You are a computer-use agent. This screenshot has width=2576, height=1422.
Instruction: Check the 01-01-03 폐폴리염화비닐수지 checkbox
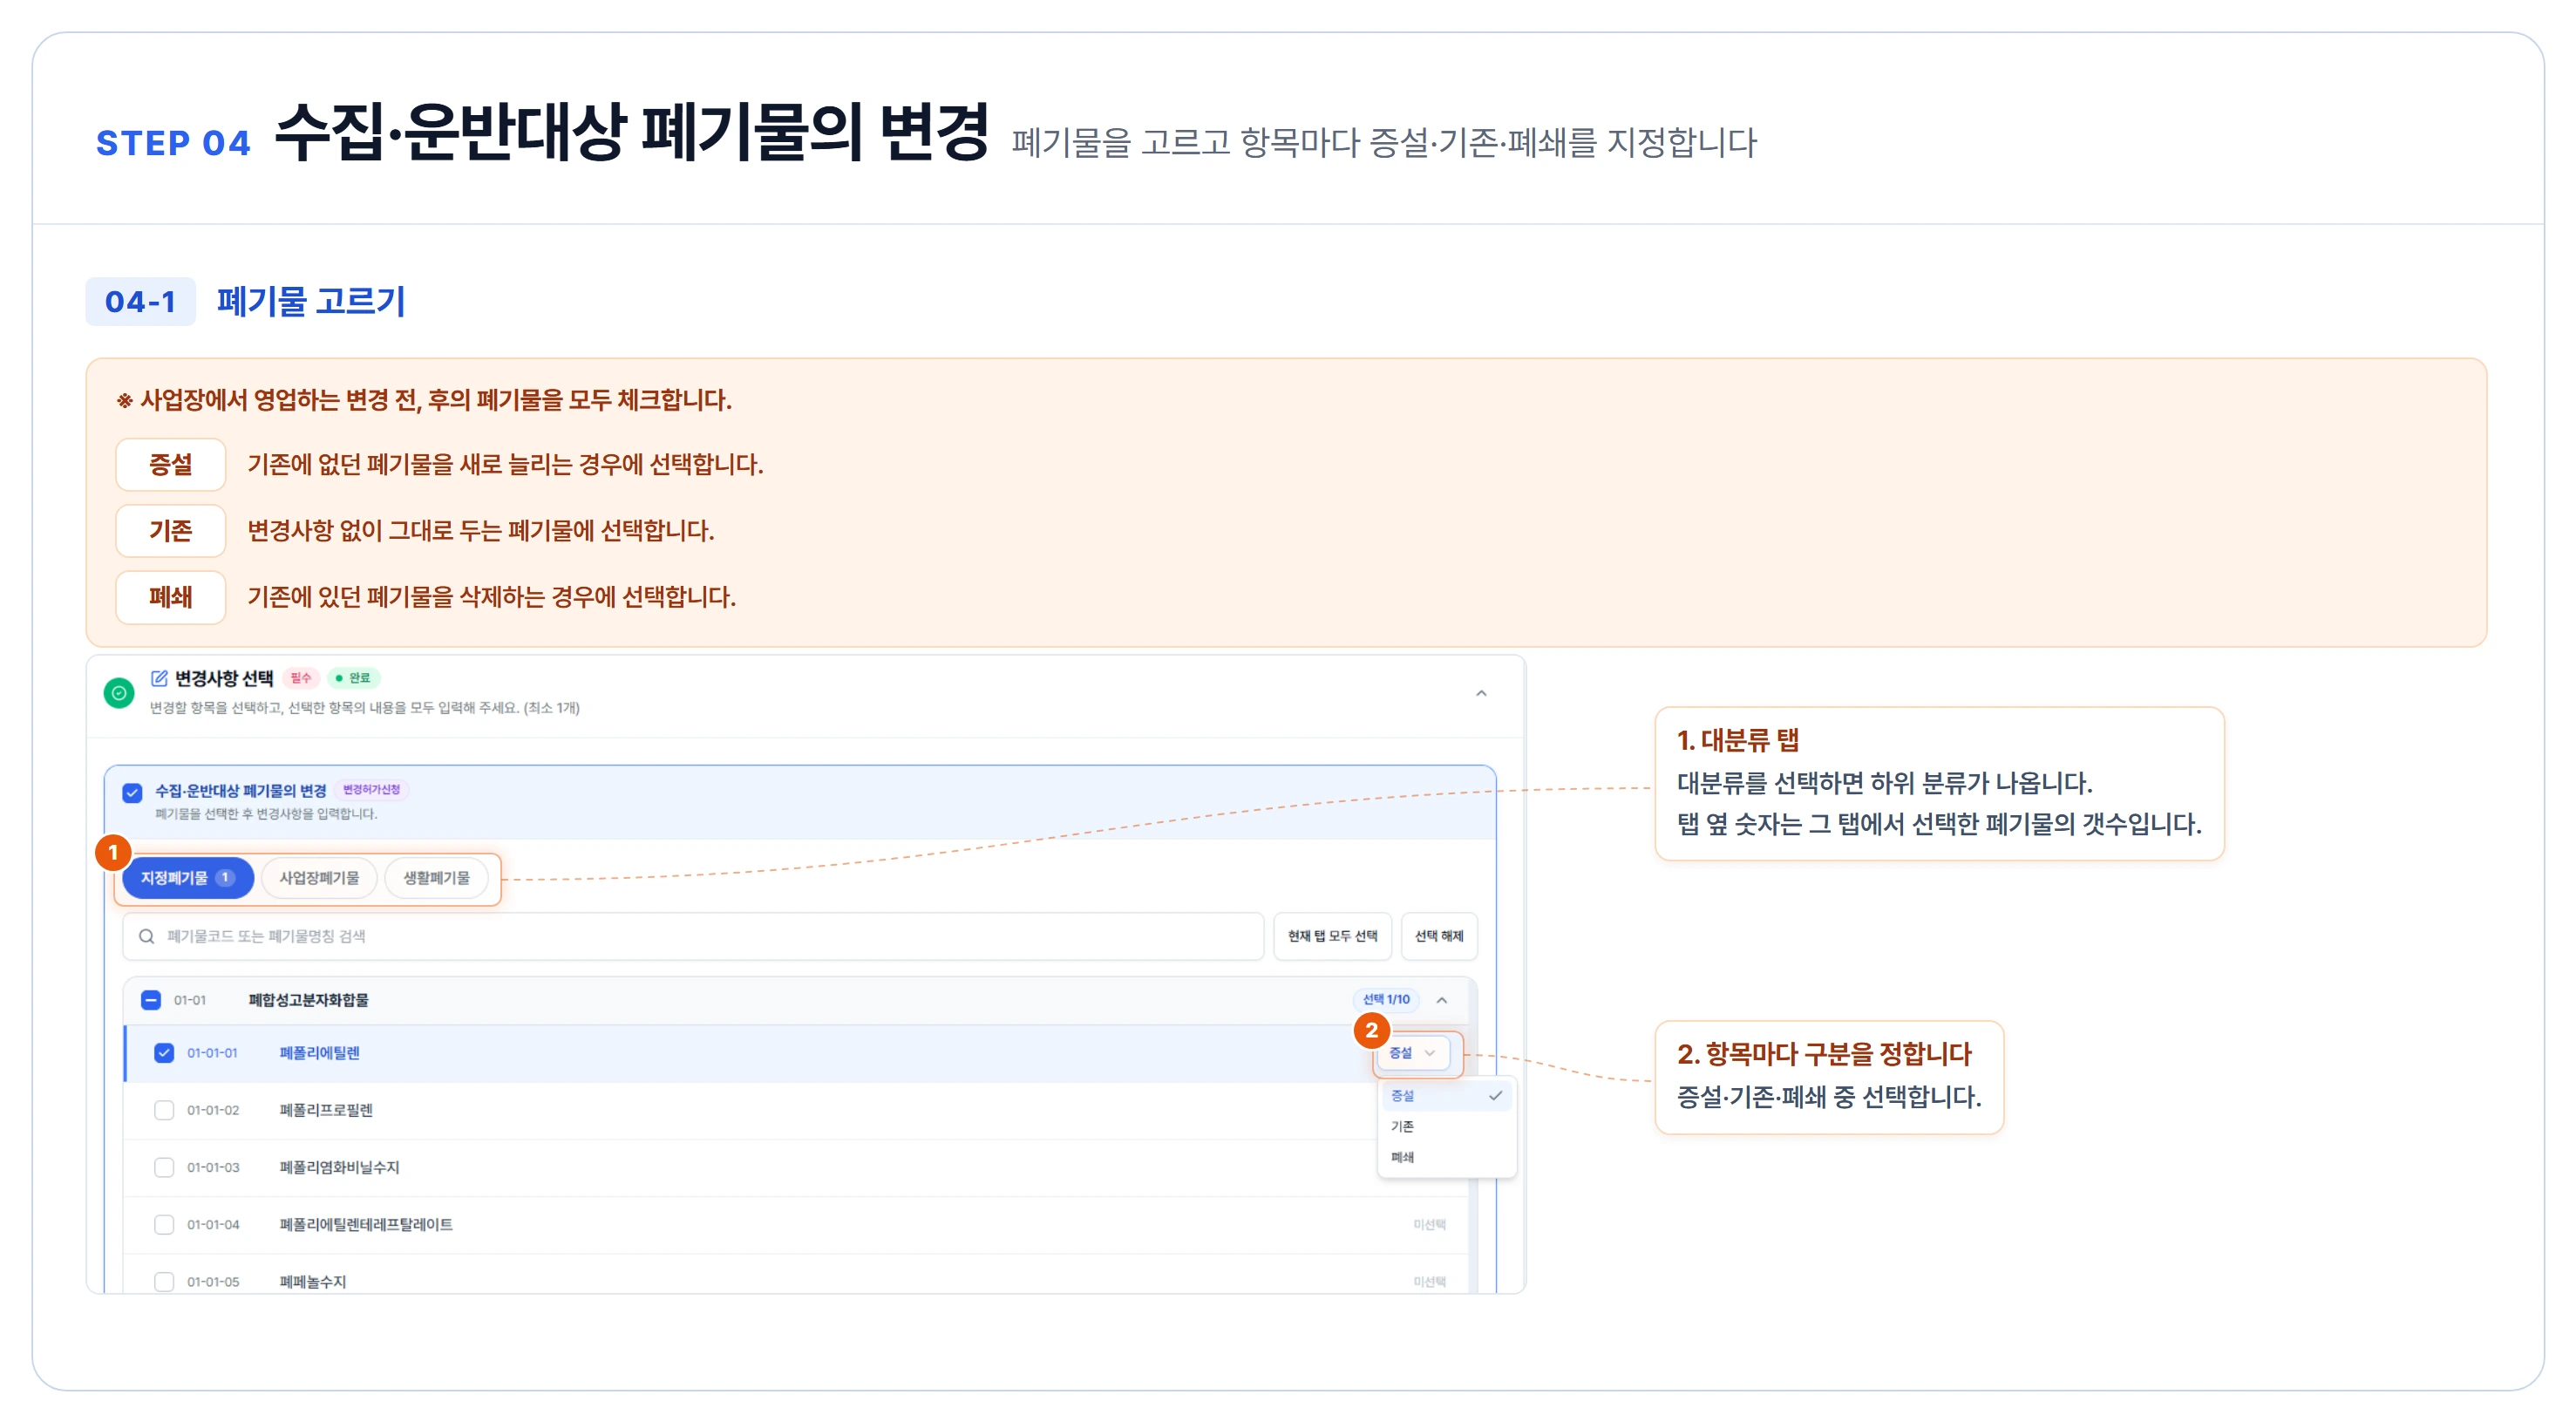coord(164,1167)
